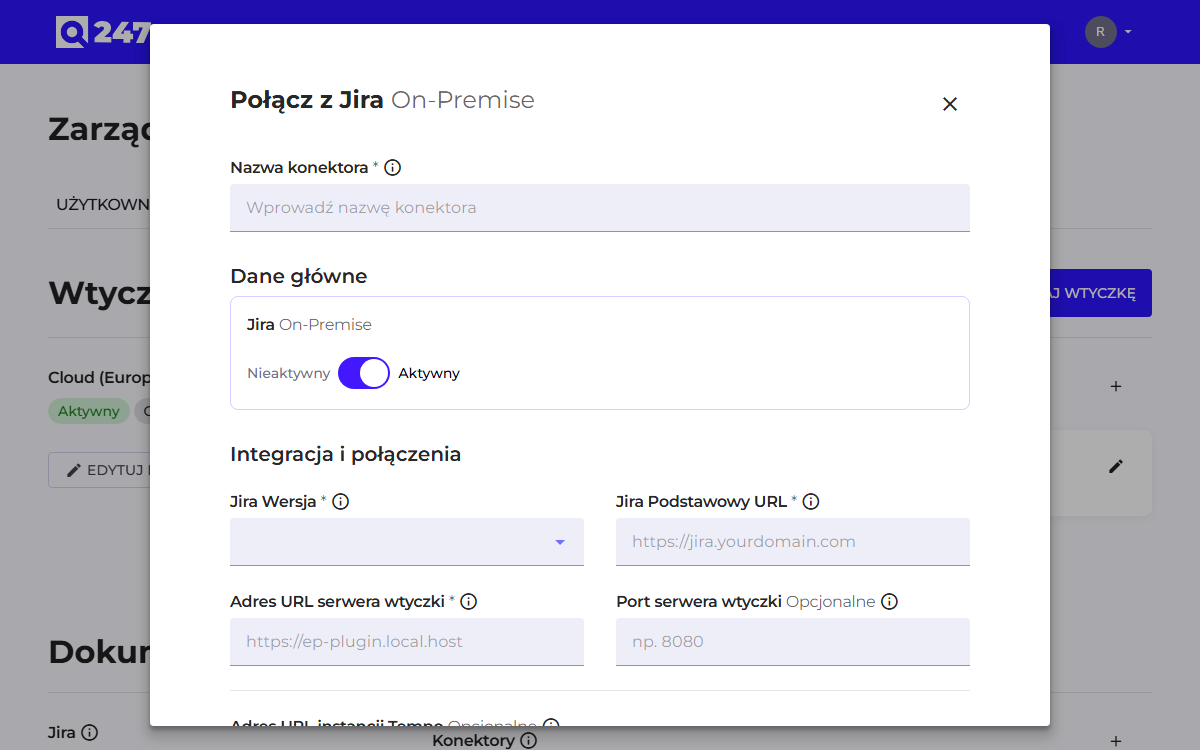Image resolution: width=1200 pixels, height=750 pixels.
Task: Show info icon next to Jira in background
Action: 89,733
